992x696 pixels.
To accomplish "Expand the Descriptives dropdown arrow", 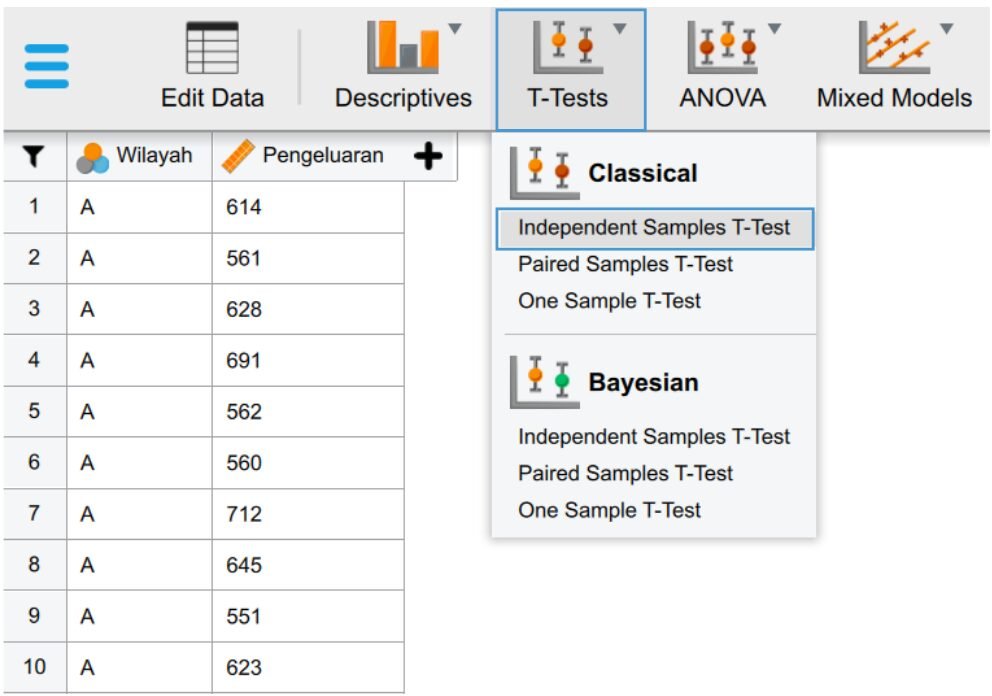I will click(455, 28).
